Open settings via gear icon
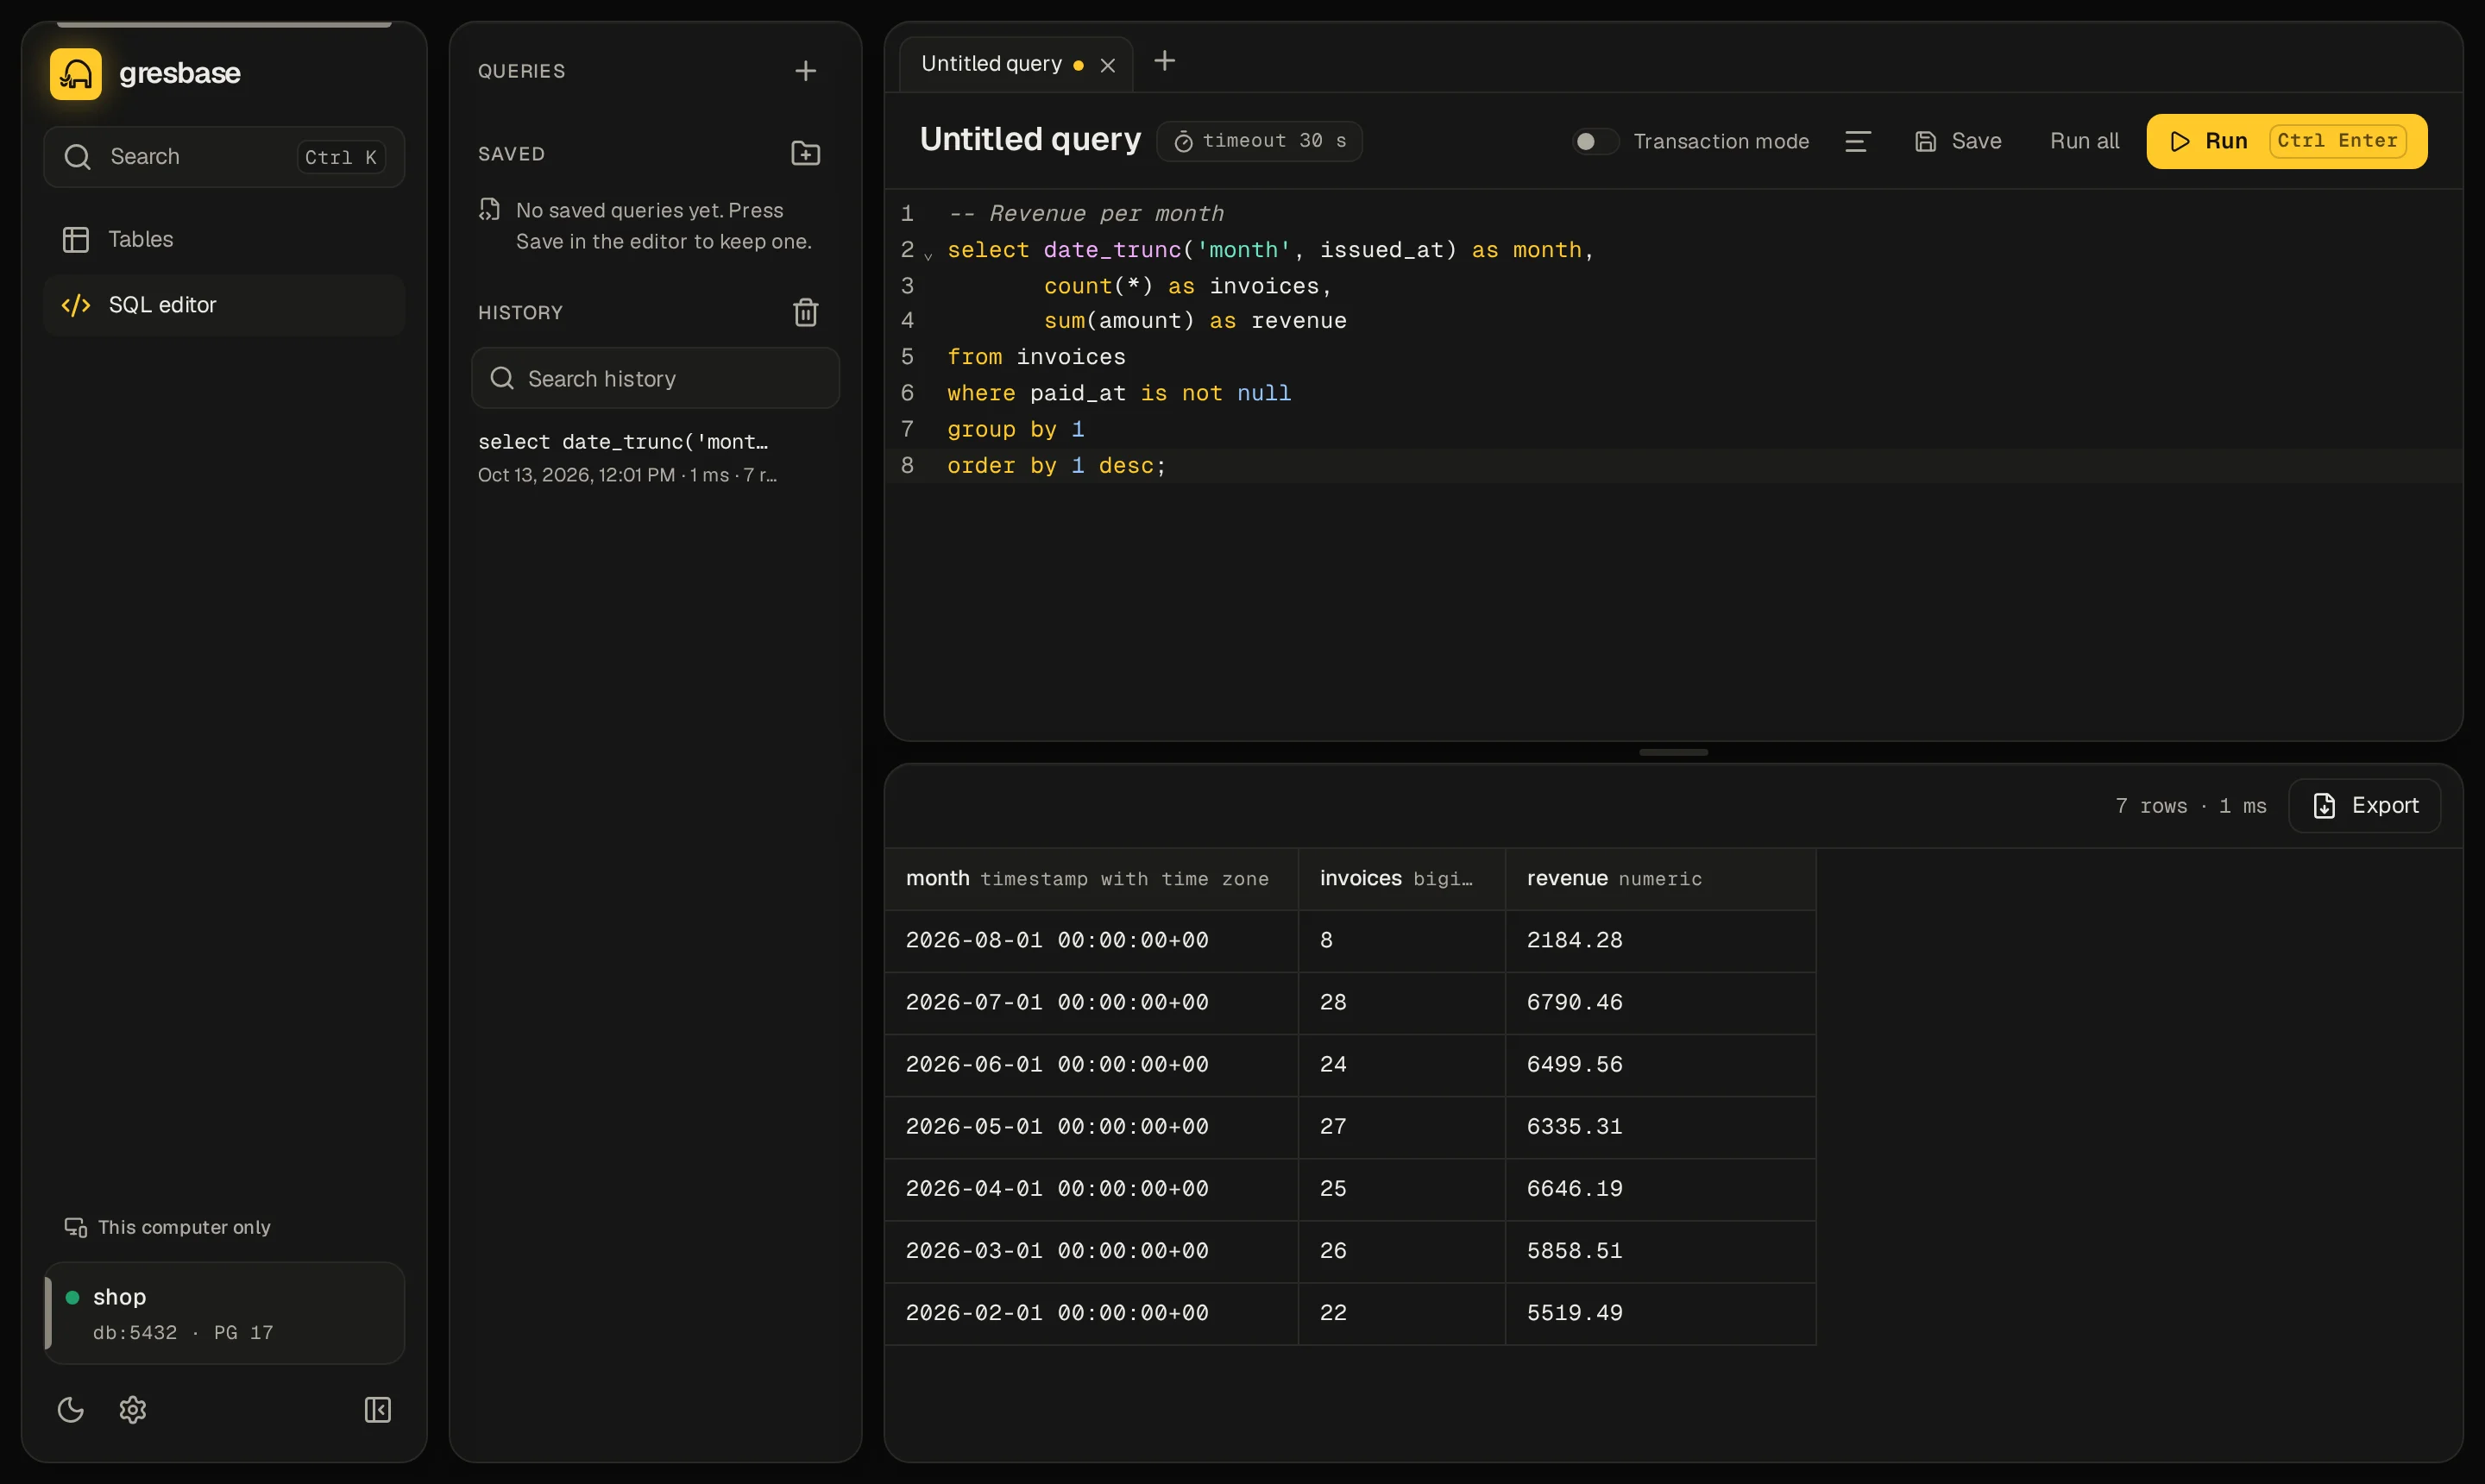The image size is (2485, 1484). click(x=133, y=1410)
